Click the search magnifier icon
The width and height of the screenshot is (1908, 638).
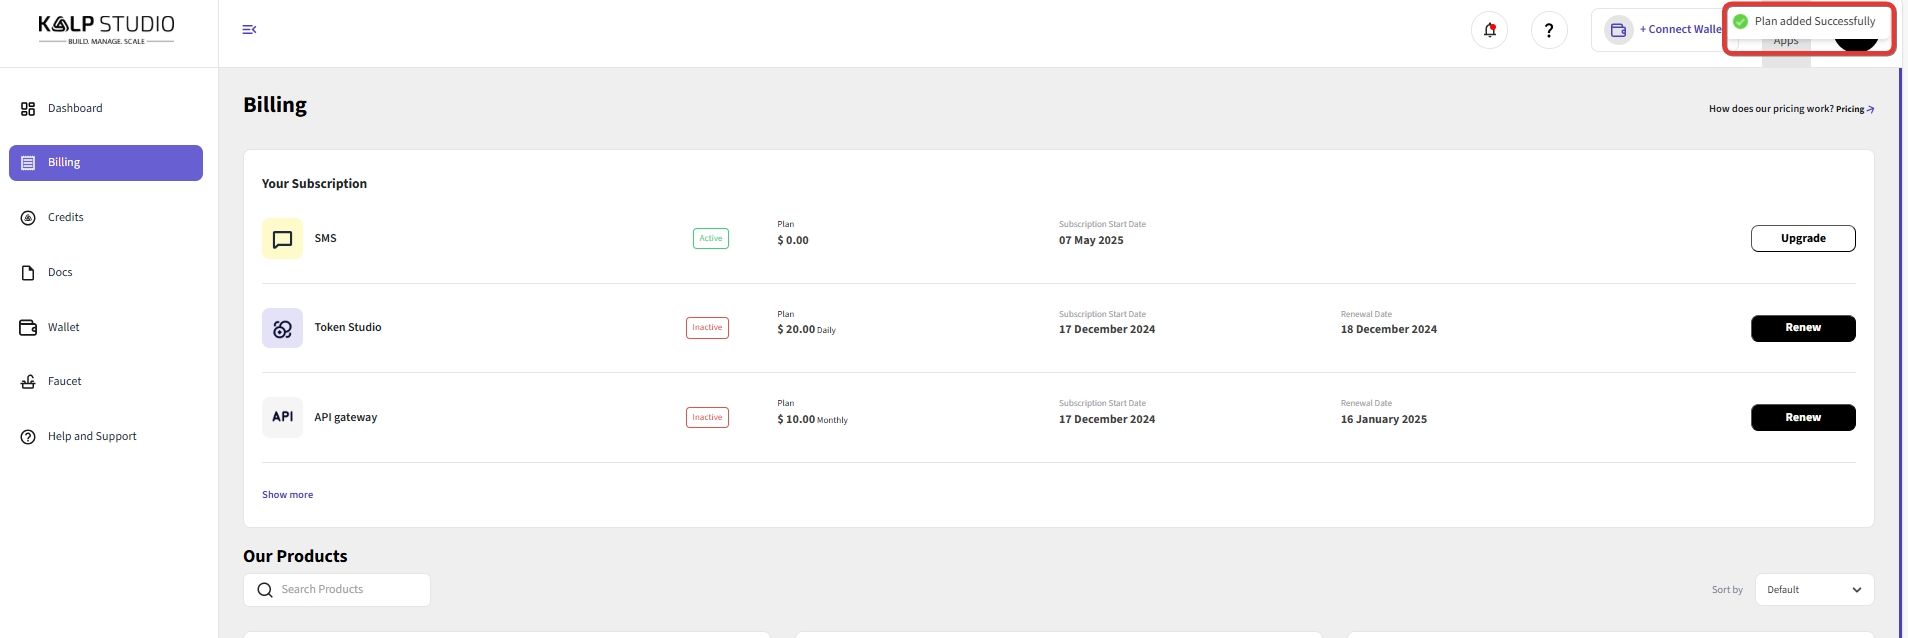point(265,590)
